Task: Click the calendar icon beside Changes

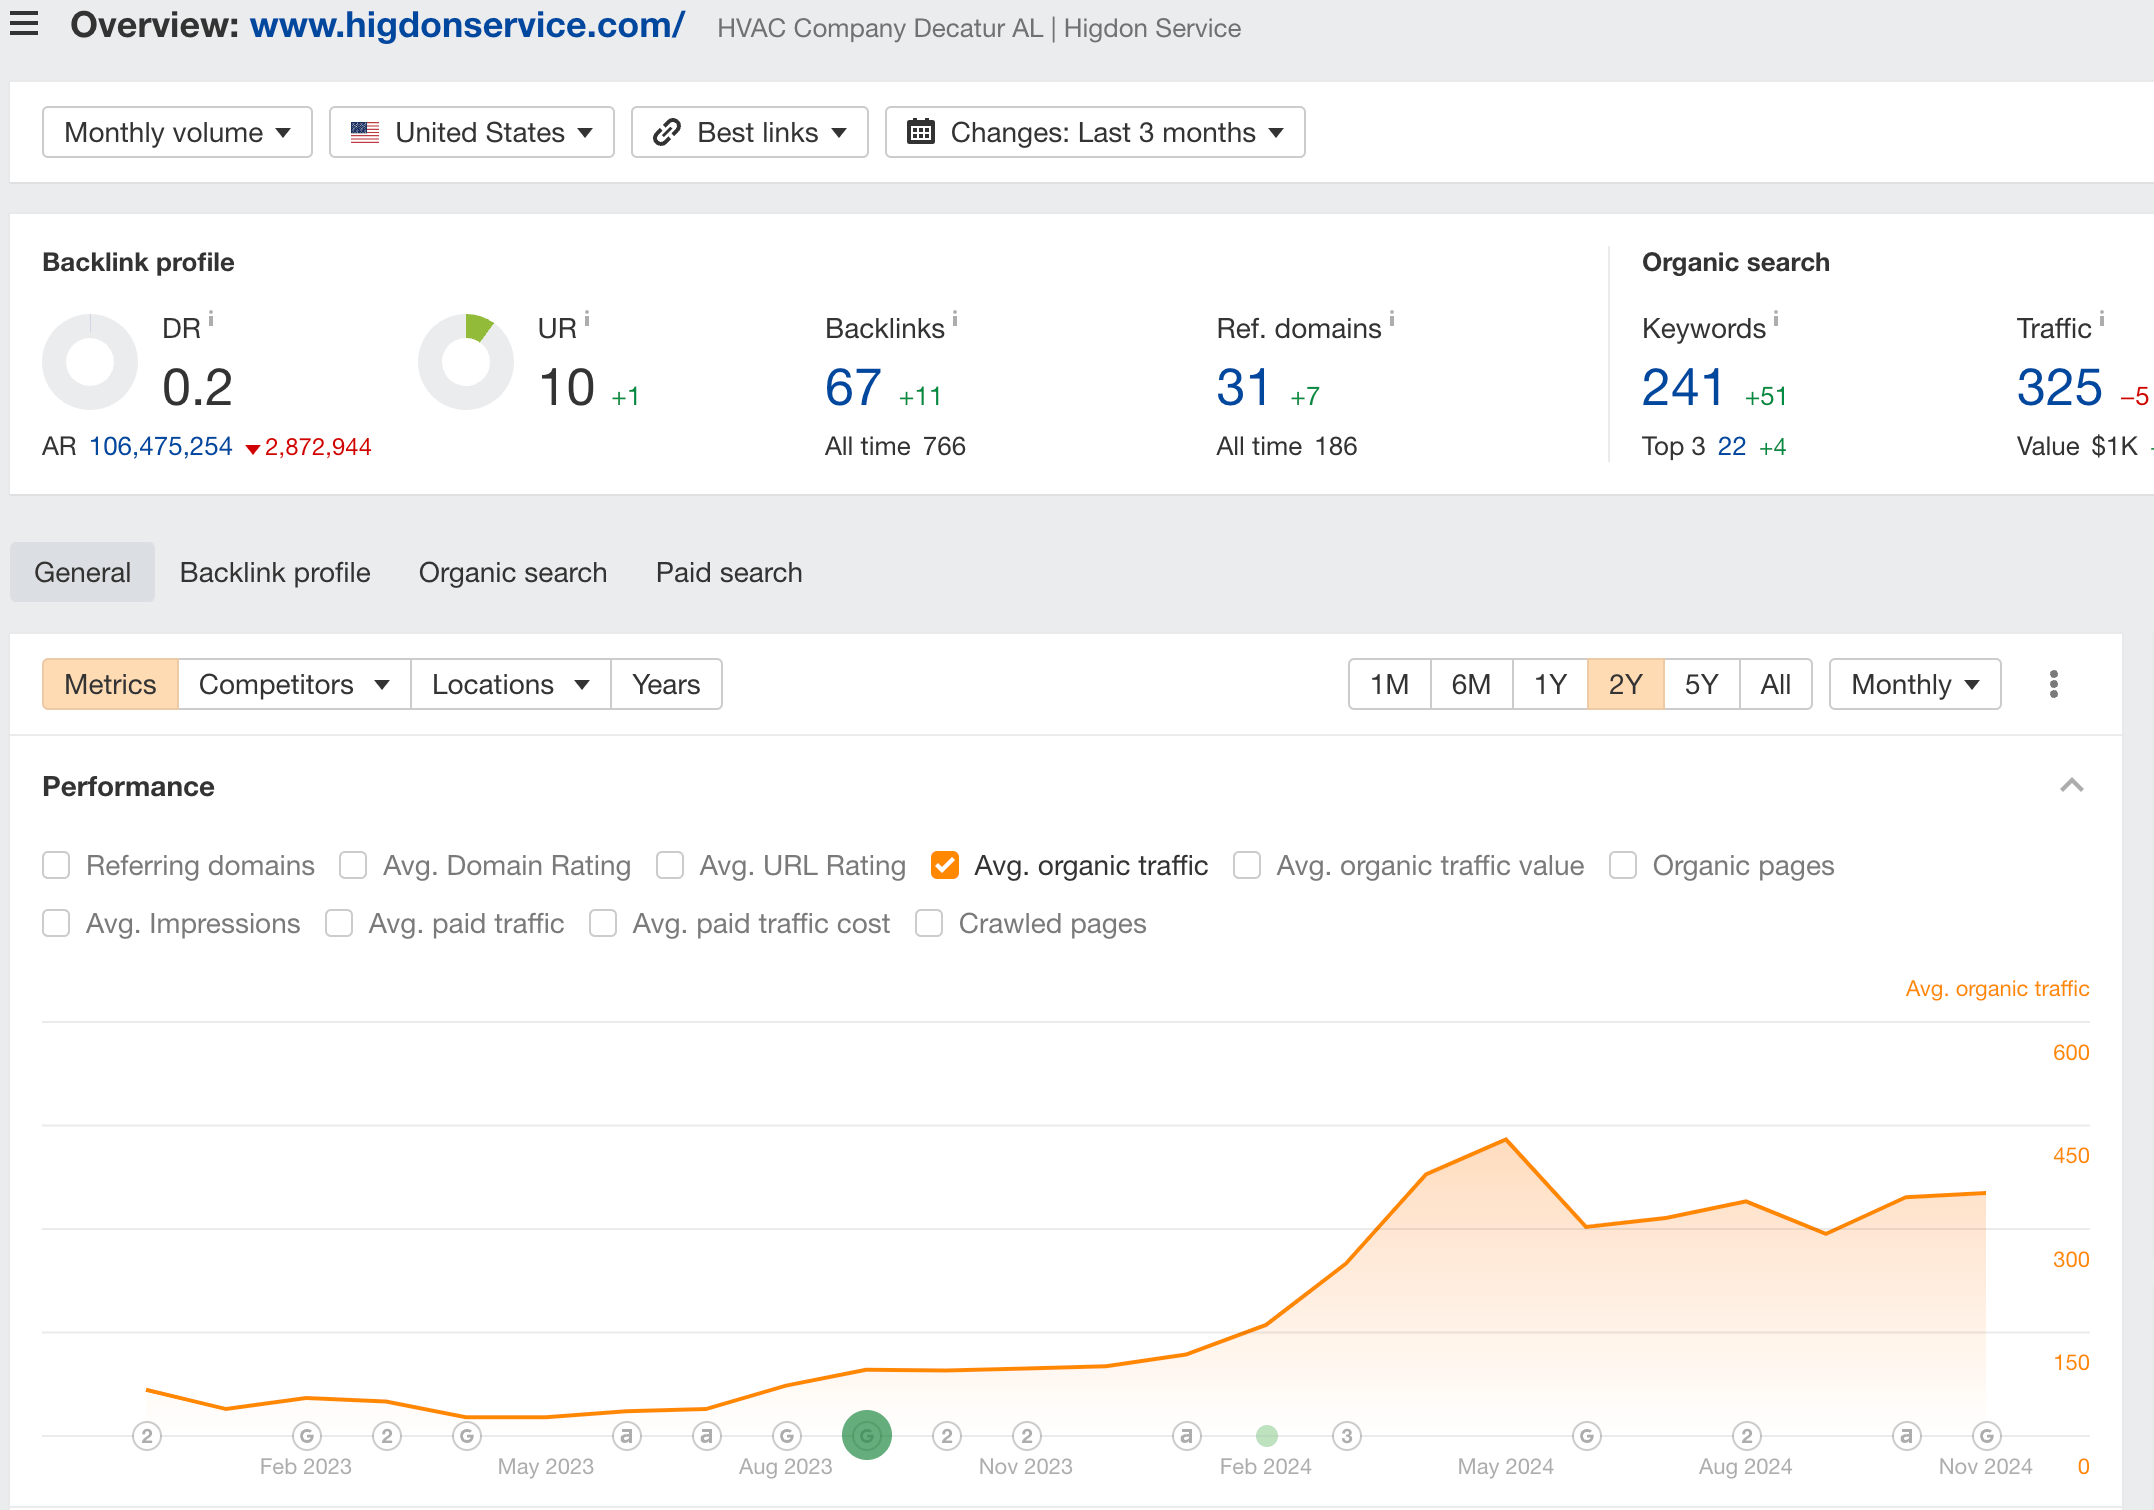Action: click(x=920, y=132)
